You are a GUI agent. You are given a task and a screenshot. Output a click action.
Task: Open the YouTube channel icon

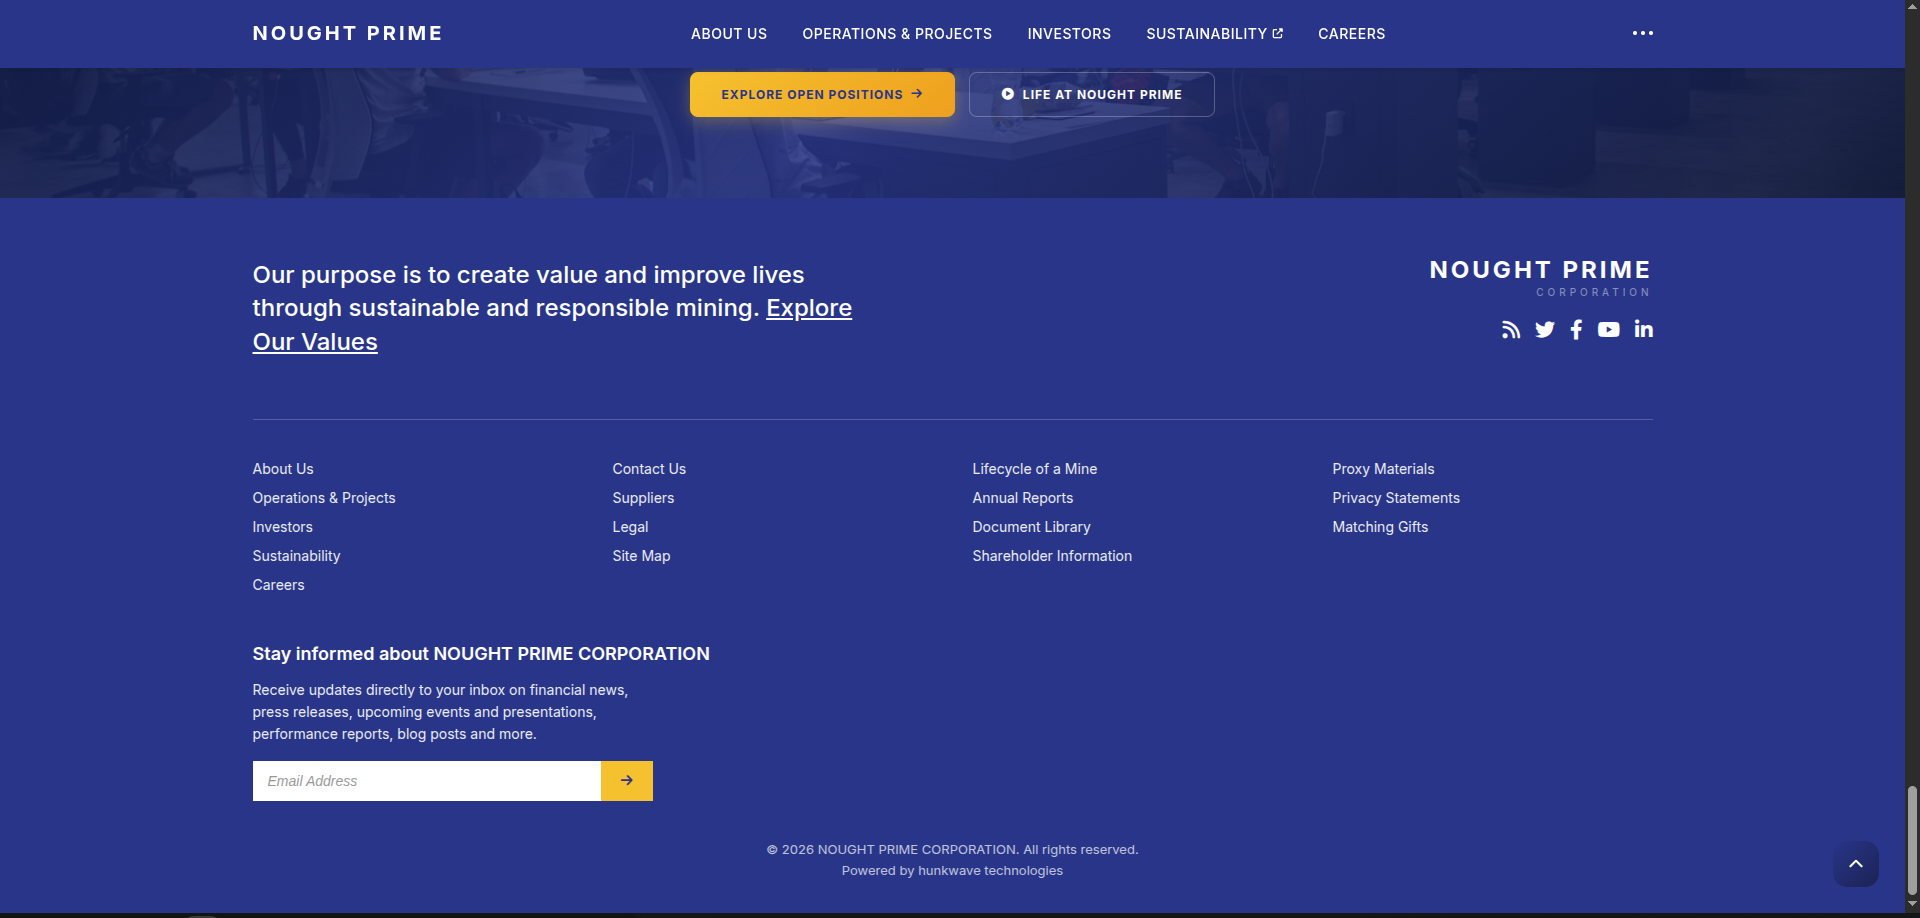tap(1608, 330)
